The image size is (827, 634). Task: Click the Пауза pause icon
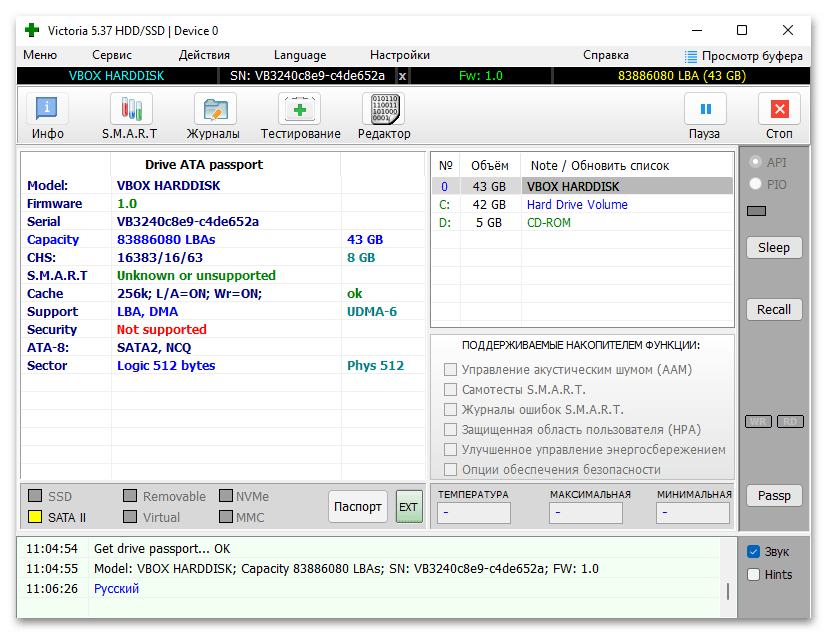click(705, 109)
